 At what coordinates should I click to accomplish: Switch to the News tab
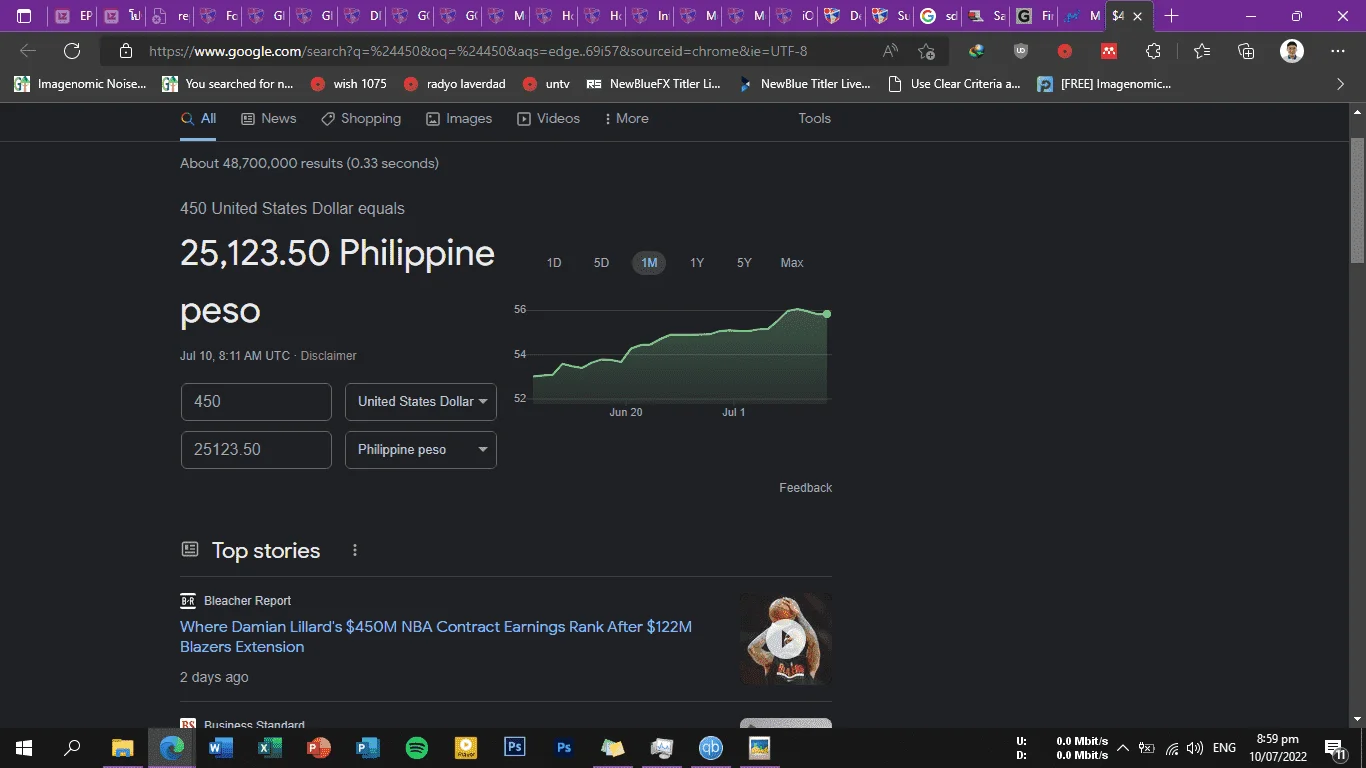(x=269, y=118)
